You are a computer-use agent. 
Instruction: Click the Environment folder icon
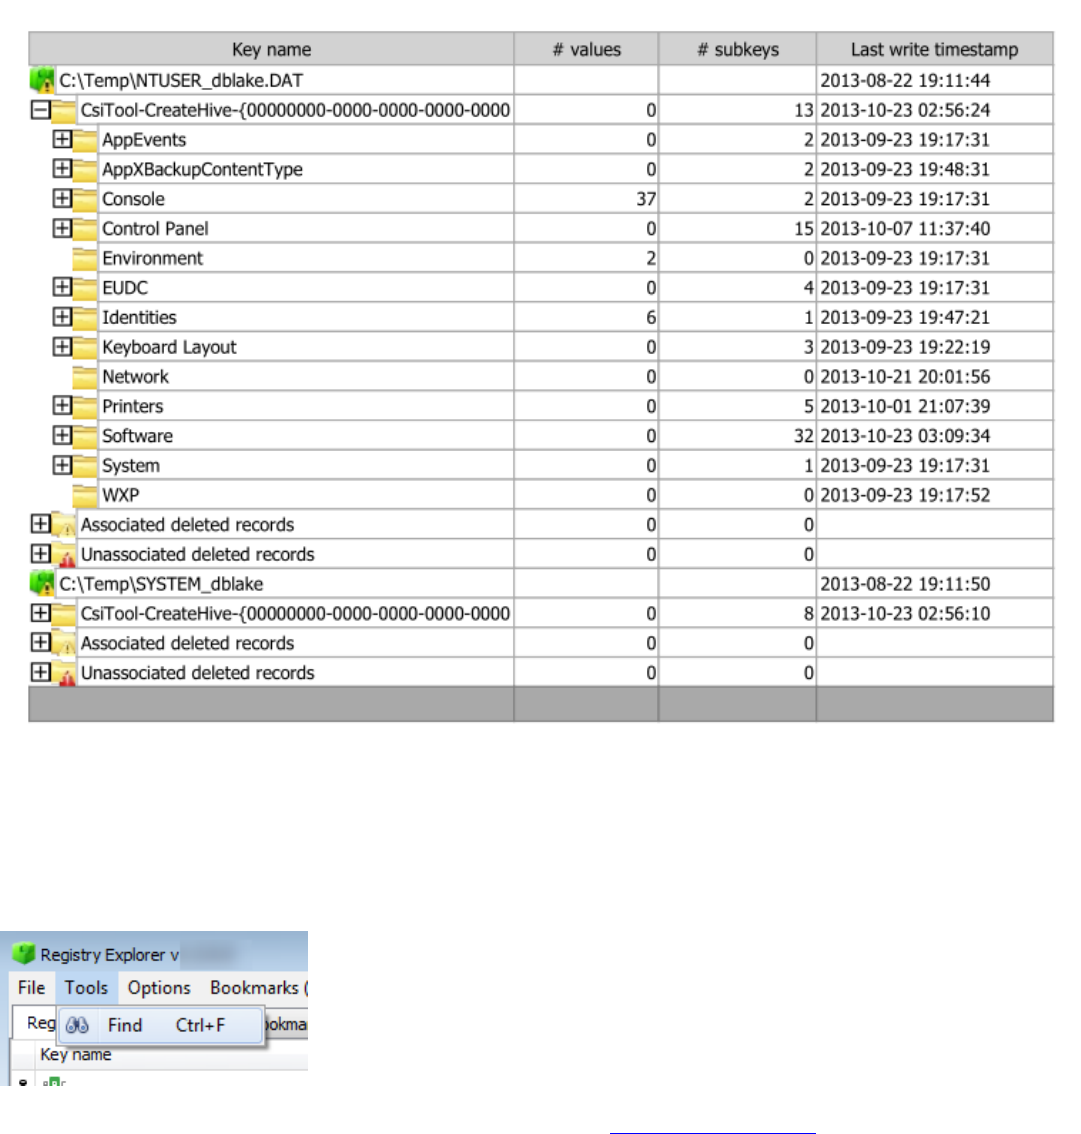(x=85, y=258)
